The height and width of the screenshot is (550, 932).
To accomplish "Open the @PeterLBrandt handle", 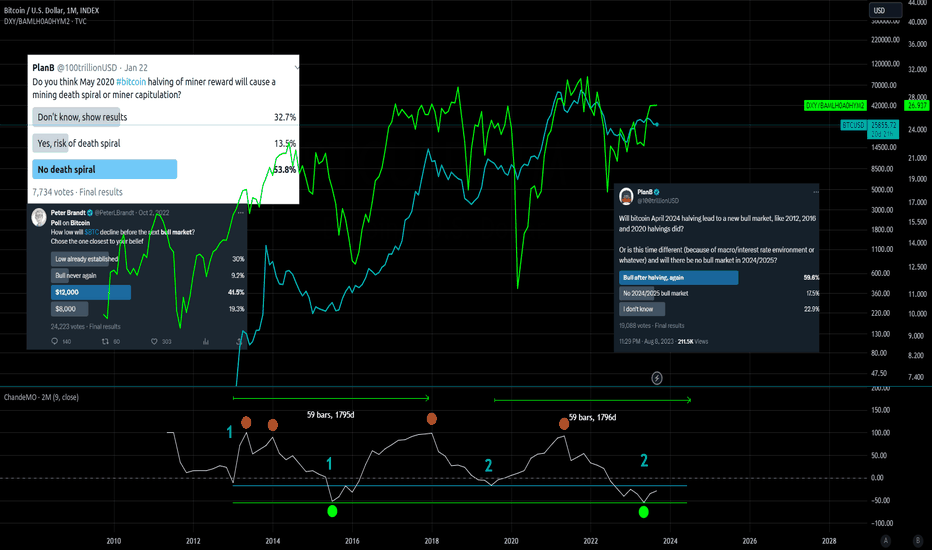I will (x=115, y=213).
